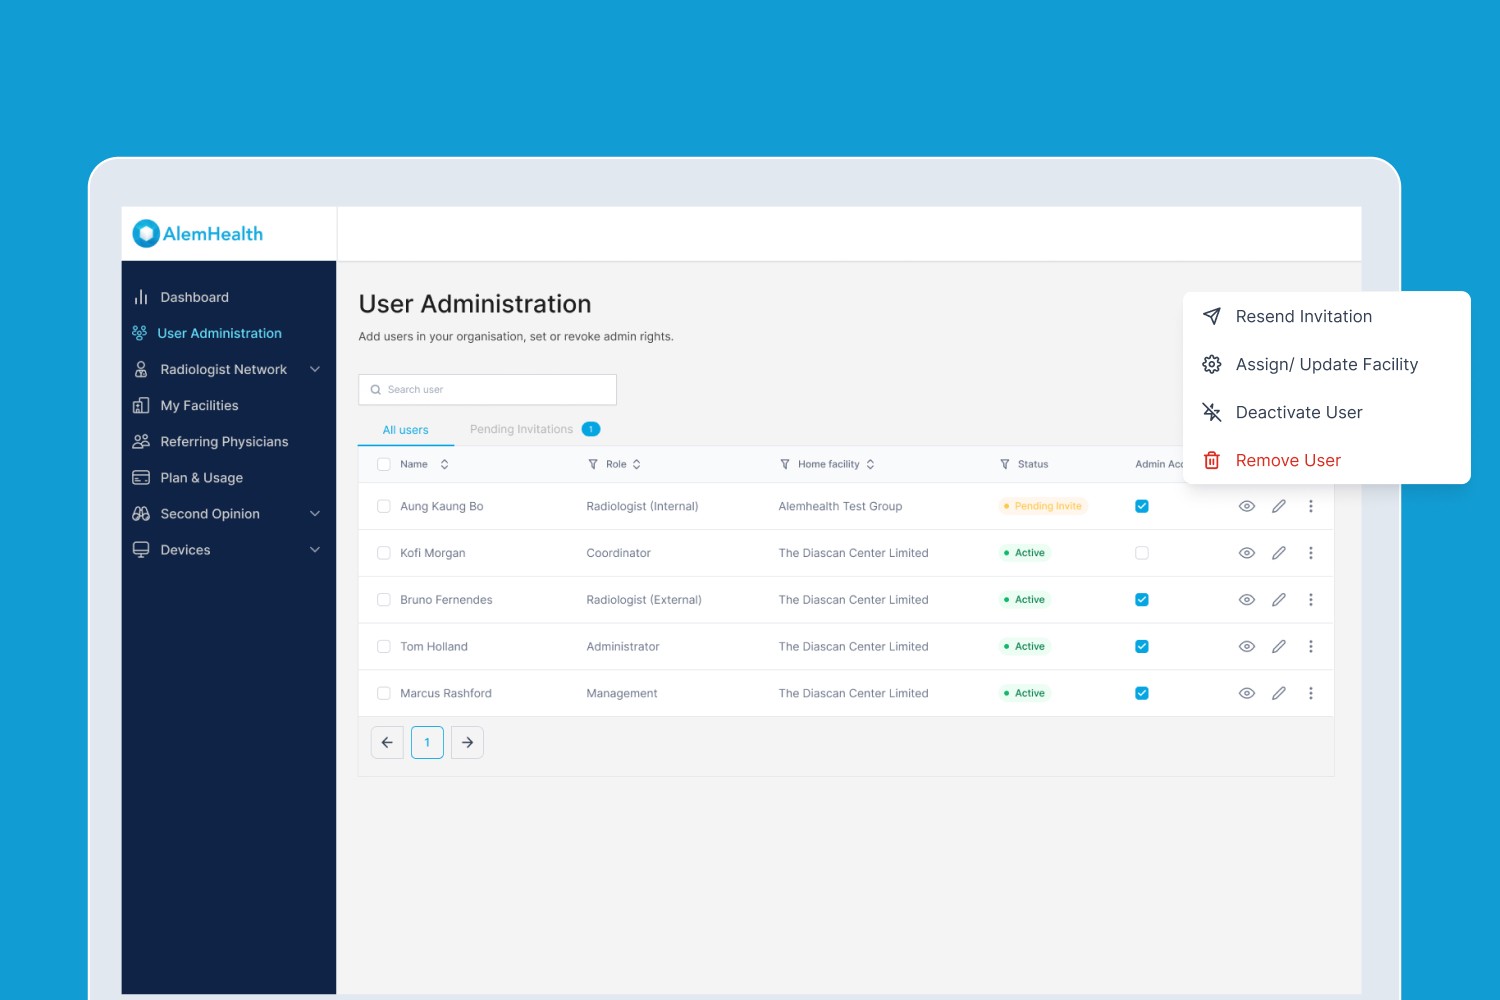Click the Search user field

488,390
